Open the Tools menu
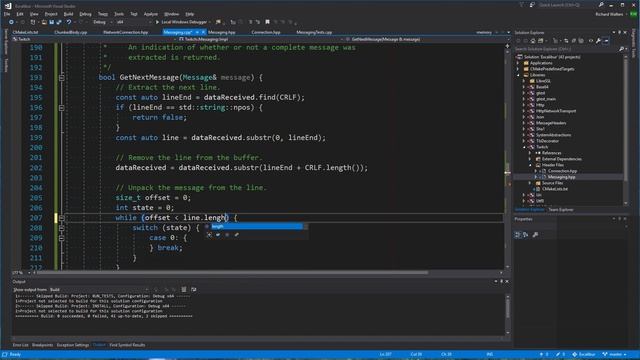 [x=119, y=14]
